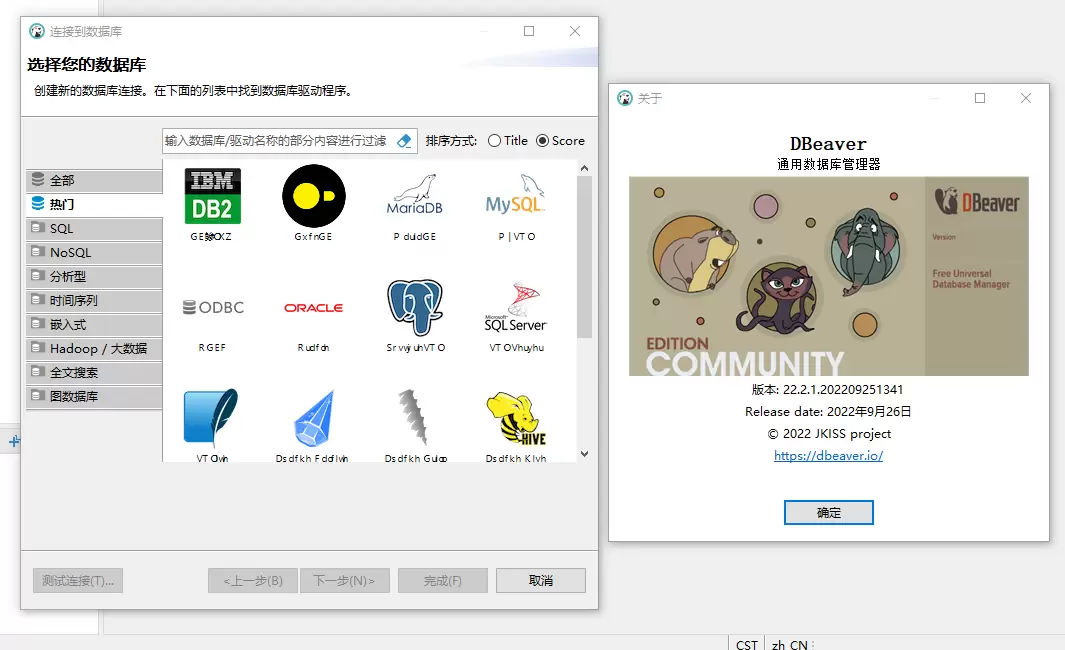Open the Hadoop / 大数据 category
The width and height of the screenshot is (1065, 650).
click(94, 348)
